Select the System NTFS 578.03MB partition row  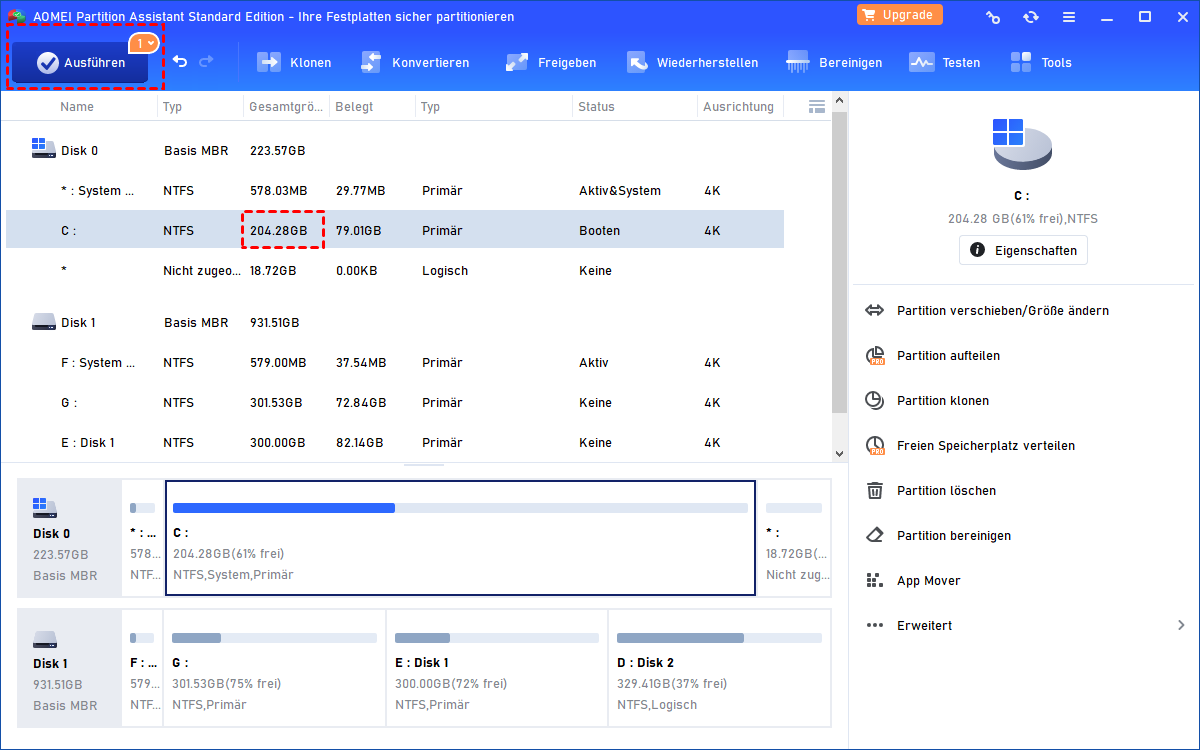(395, 191)
